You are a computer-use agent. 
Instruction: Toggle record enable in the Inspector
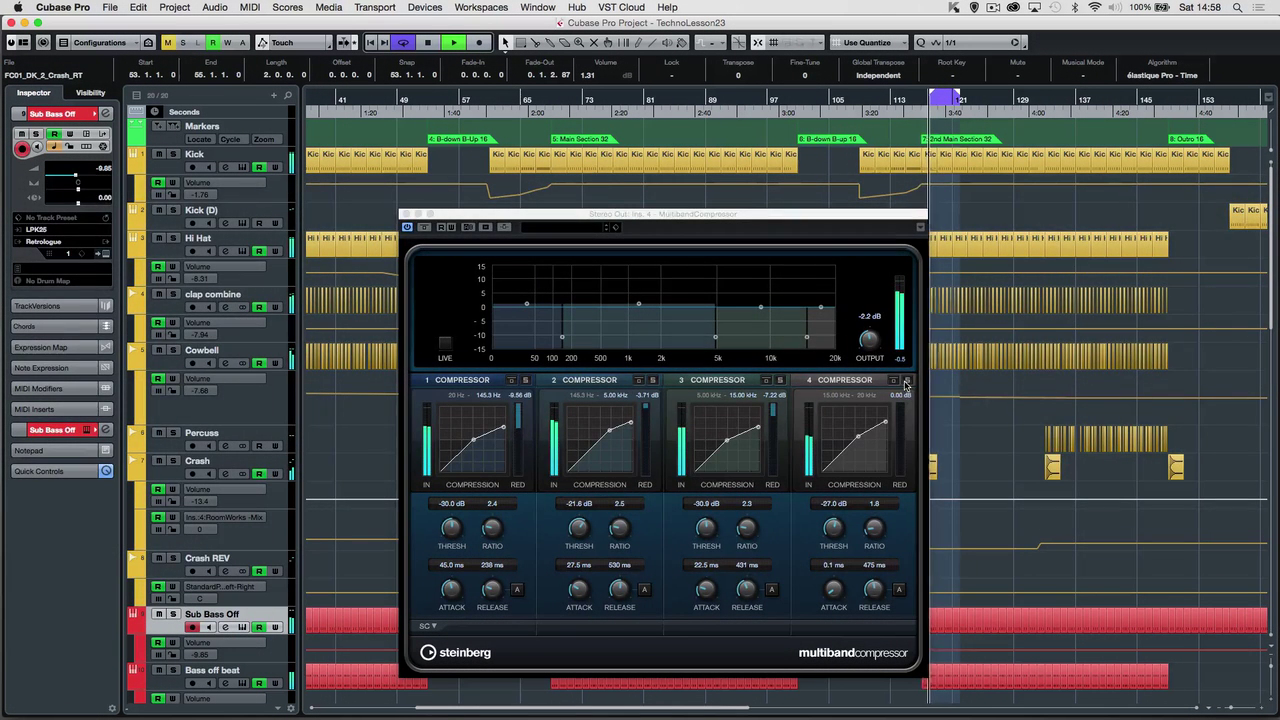click(x=22, y=148)
